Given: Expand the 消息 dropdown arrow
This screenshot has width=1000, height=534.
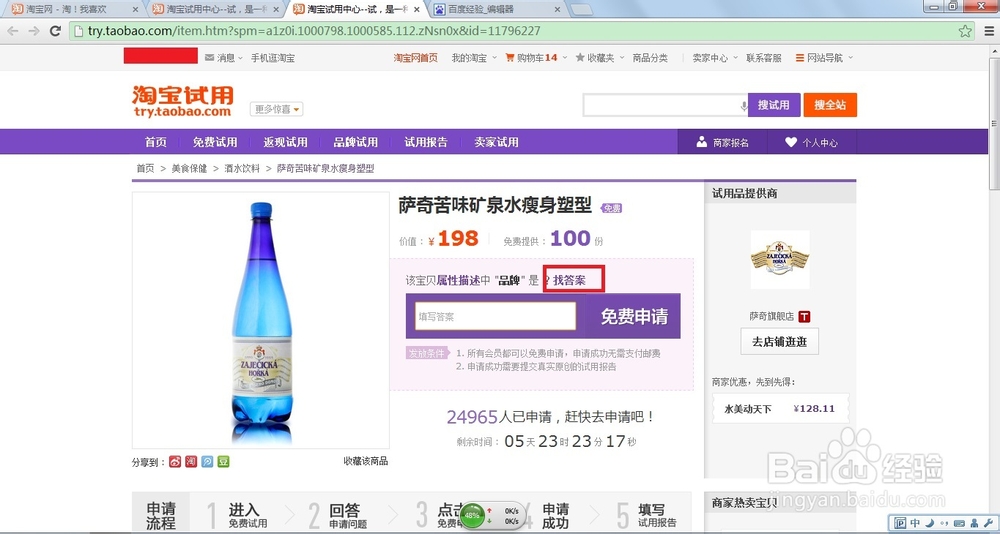Looking at the screenshot, I should pos(240,58).
